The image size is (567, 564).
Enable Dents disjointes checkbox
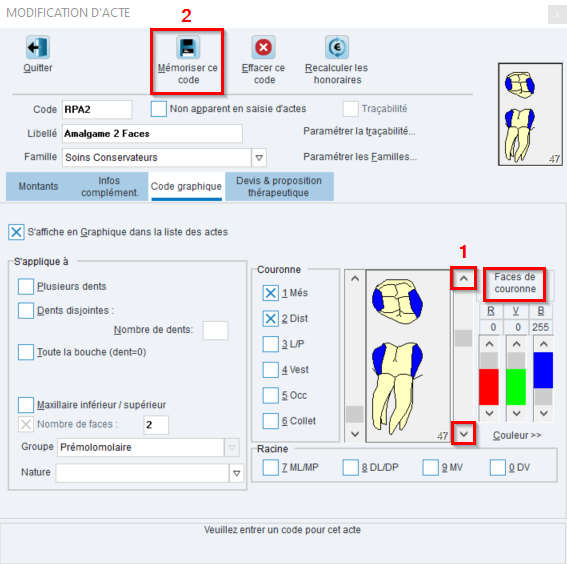[x=26, y=311]
